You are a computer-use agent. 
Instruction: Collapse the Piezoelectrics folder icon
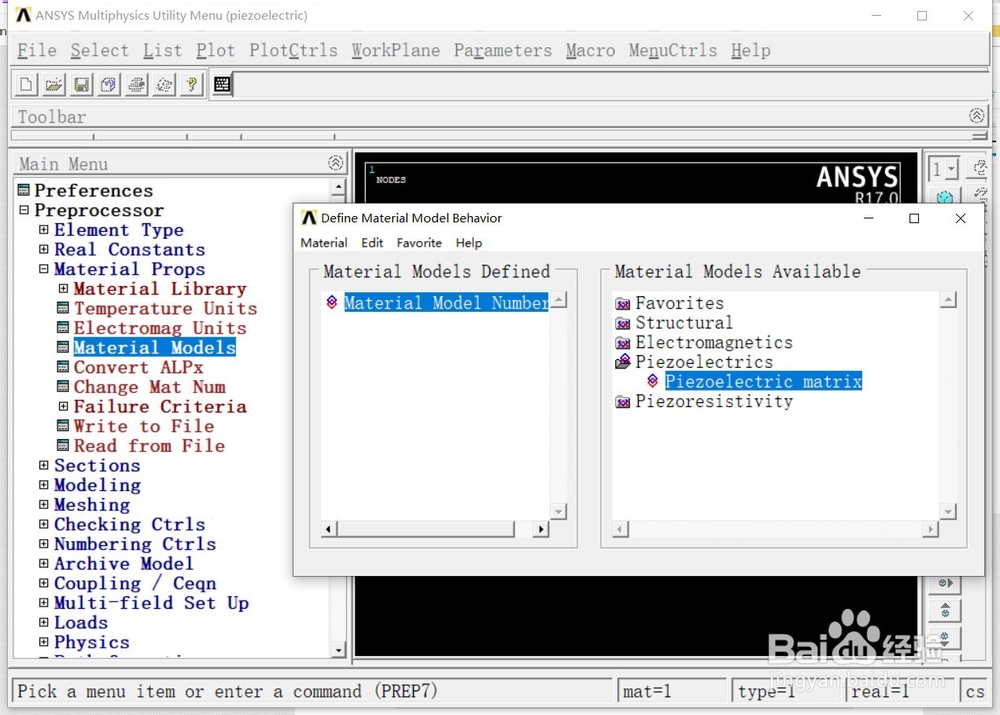click(623, 362)
